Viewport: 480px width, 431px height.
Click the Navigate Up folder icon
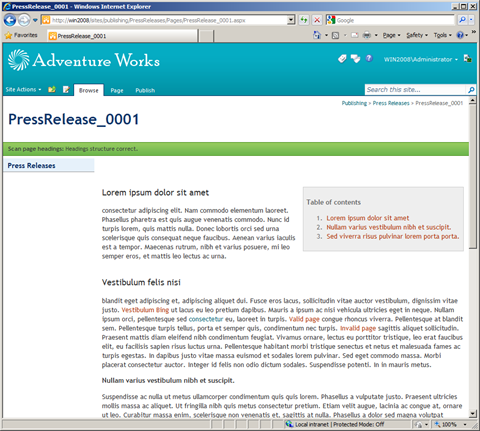tap(52, 89)
